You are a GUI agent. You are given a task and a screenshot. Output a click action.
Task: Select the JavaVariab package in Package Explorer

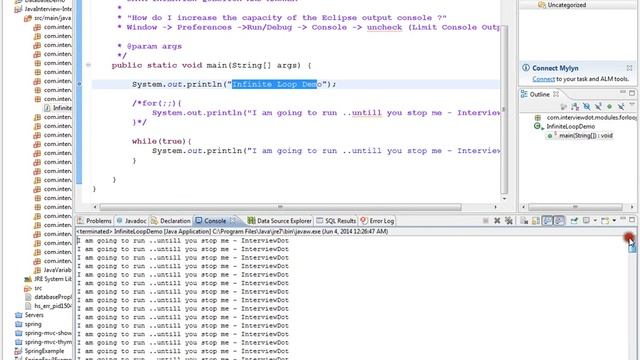tap(52, 270)
